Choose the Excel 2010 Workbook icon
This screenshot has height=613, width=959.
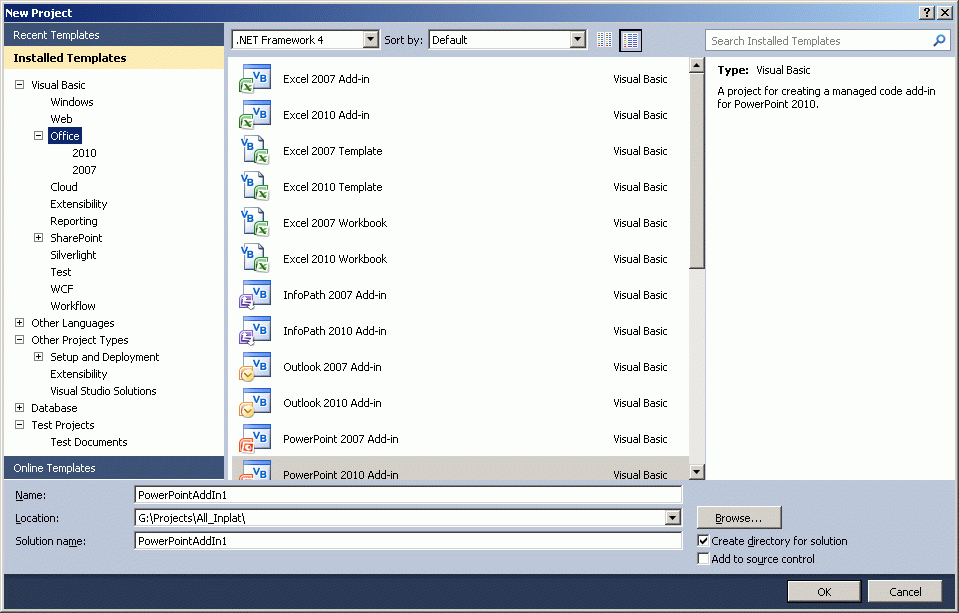pos(255,259)
